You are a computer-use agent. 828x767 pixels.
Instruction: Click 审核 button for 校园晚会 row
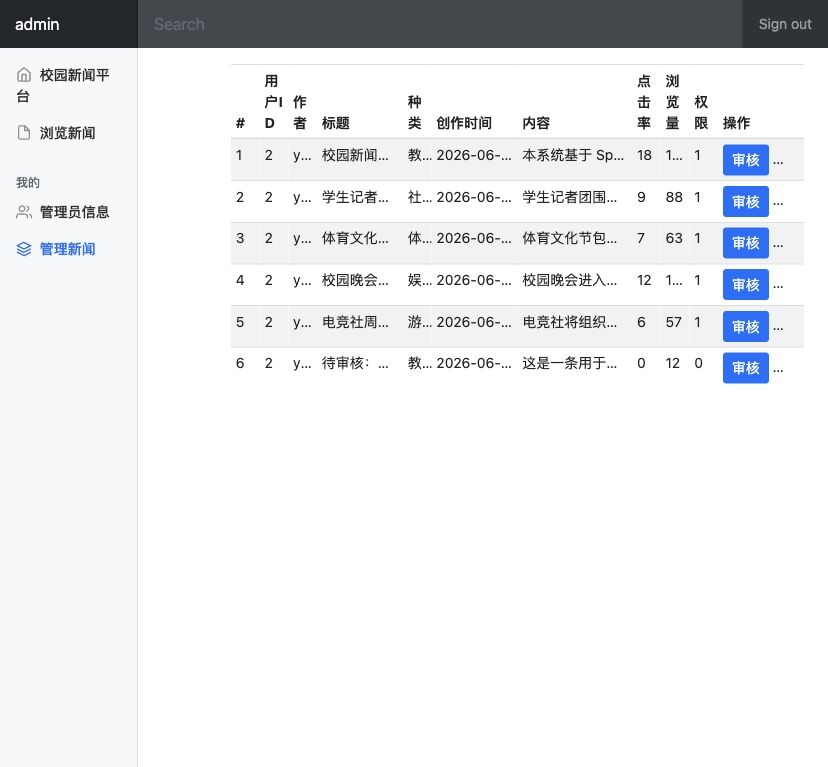pyautogui.click(x=745, y=284)
